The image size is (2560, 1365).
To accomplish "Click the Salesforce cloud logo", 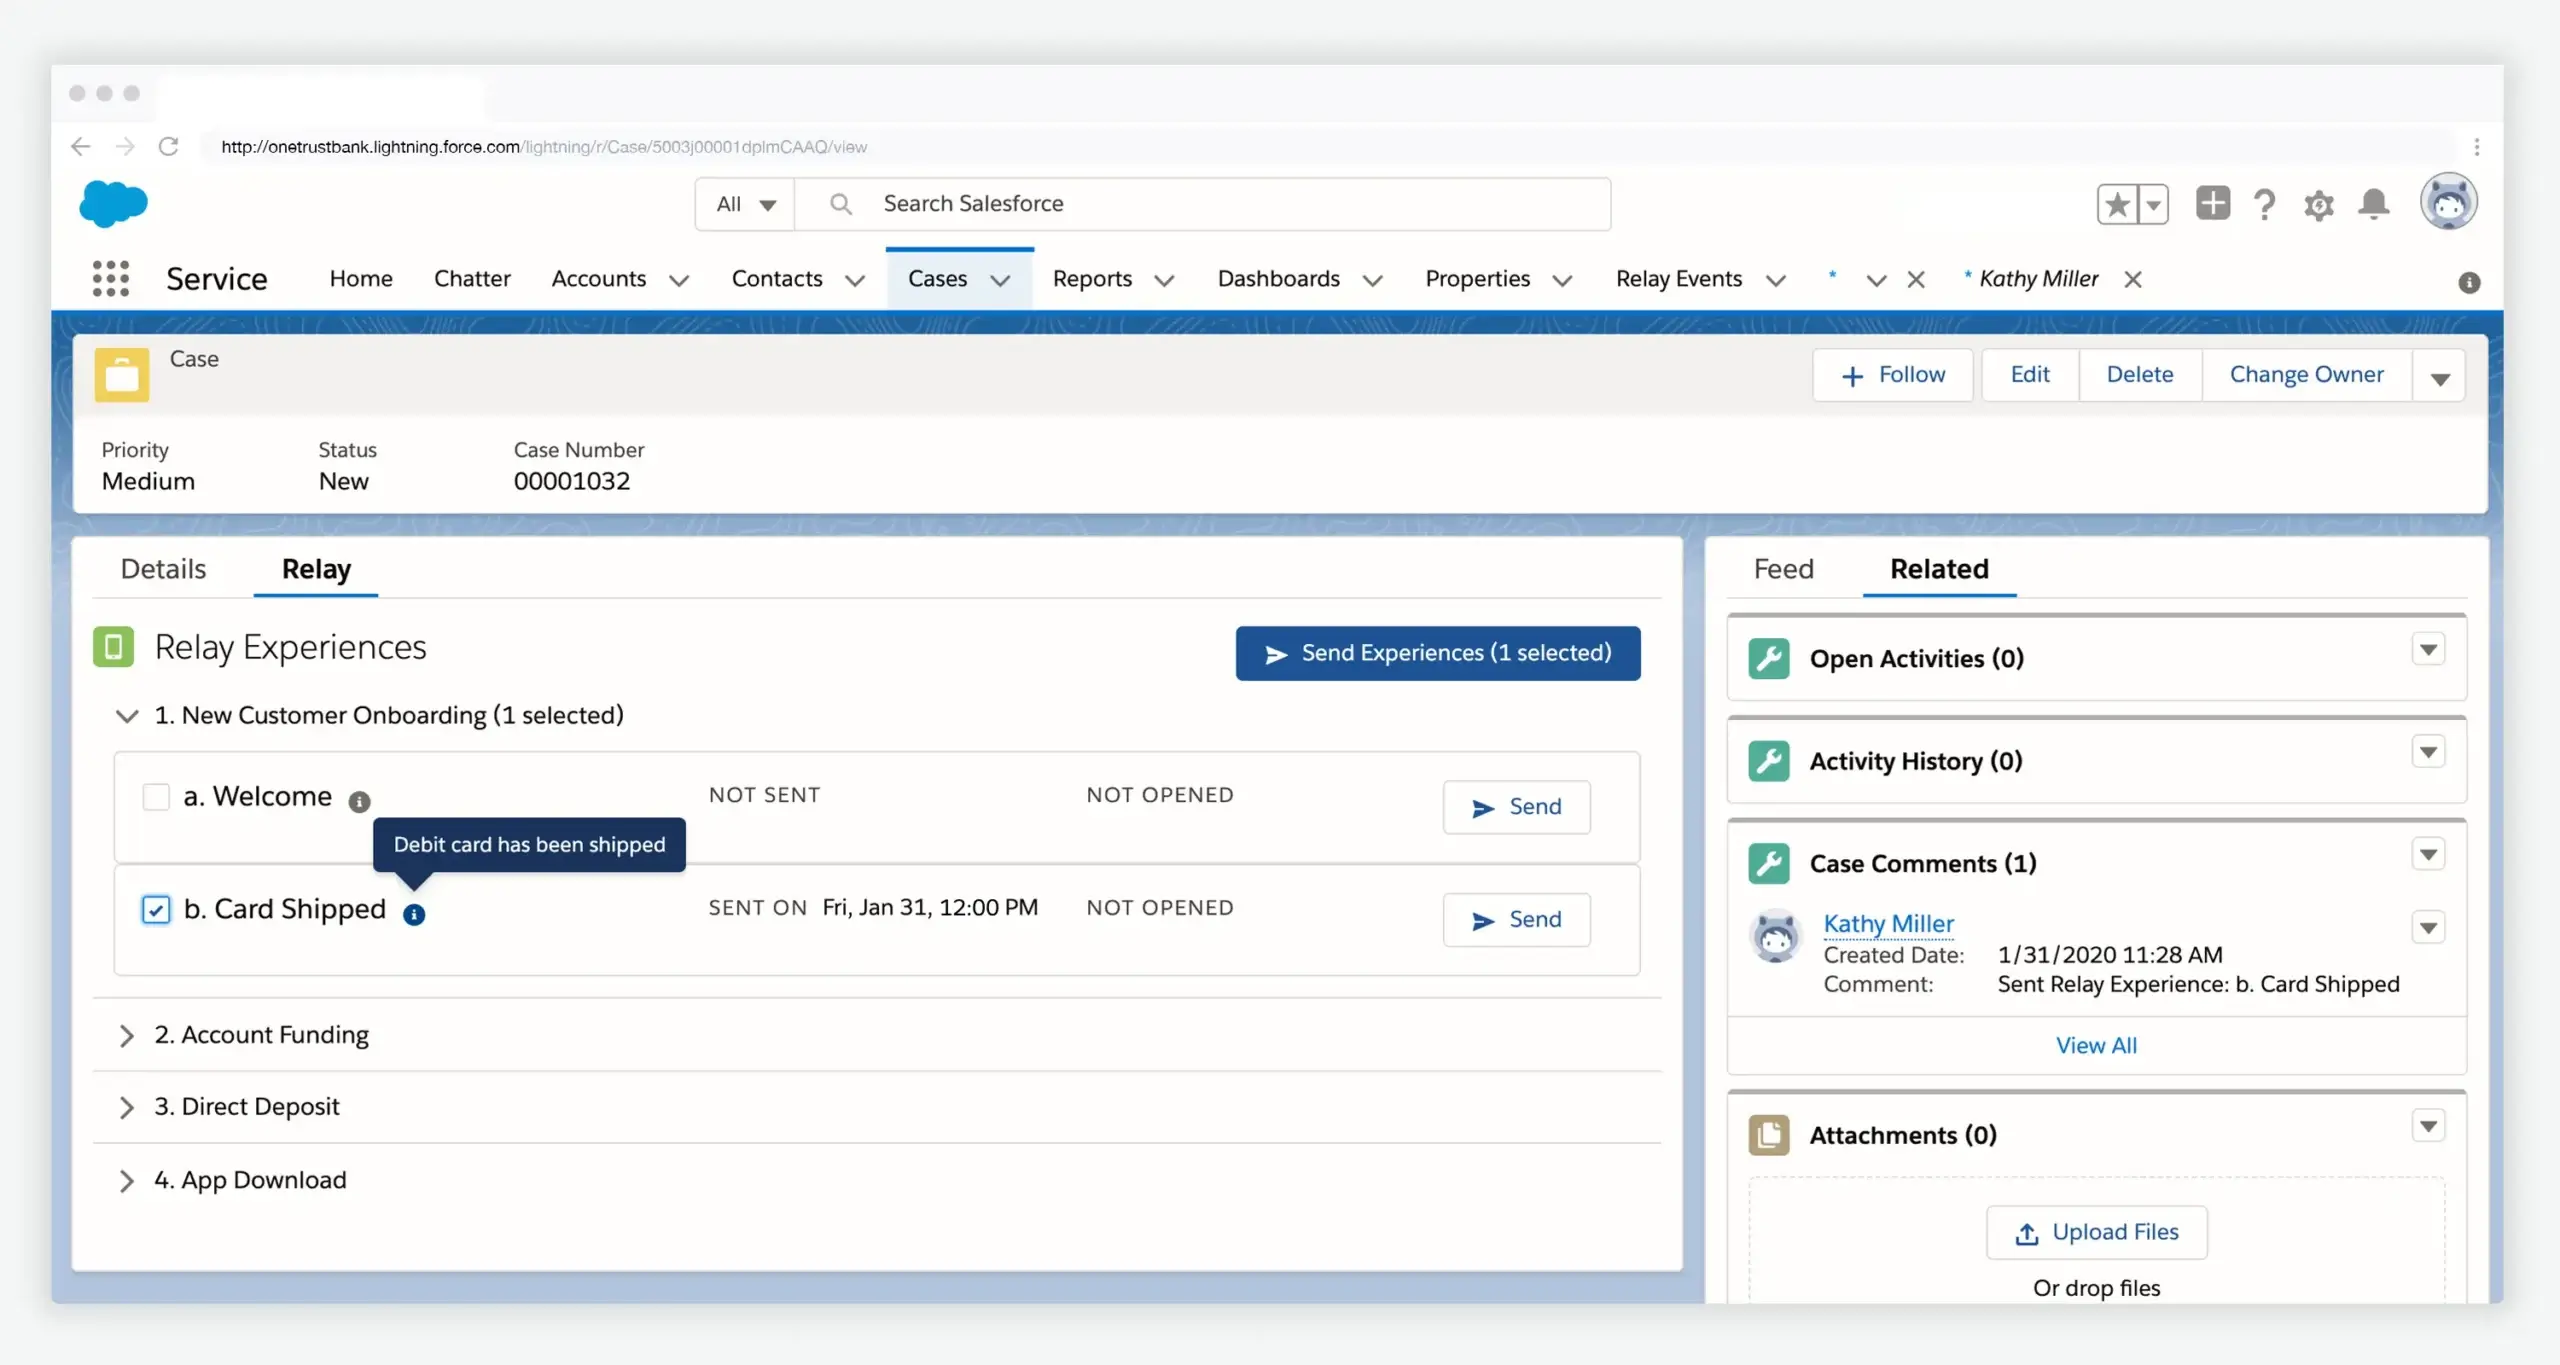I will coord(113,204).
